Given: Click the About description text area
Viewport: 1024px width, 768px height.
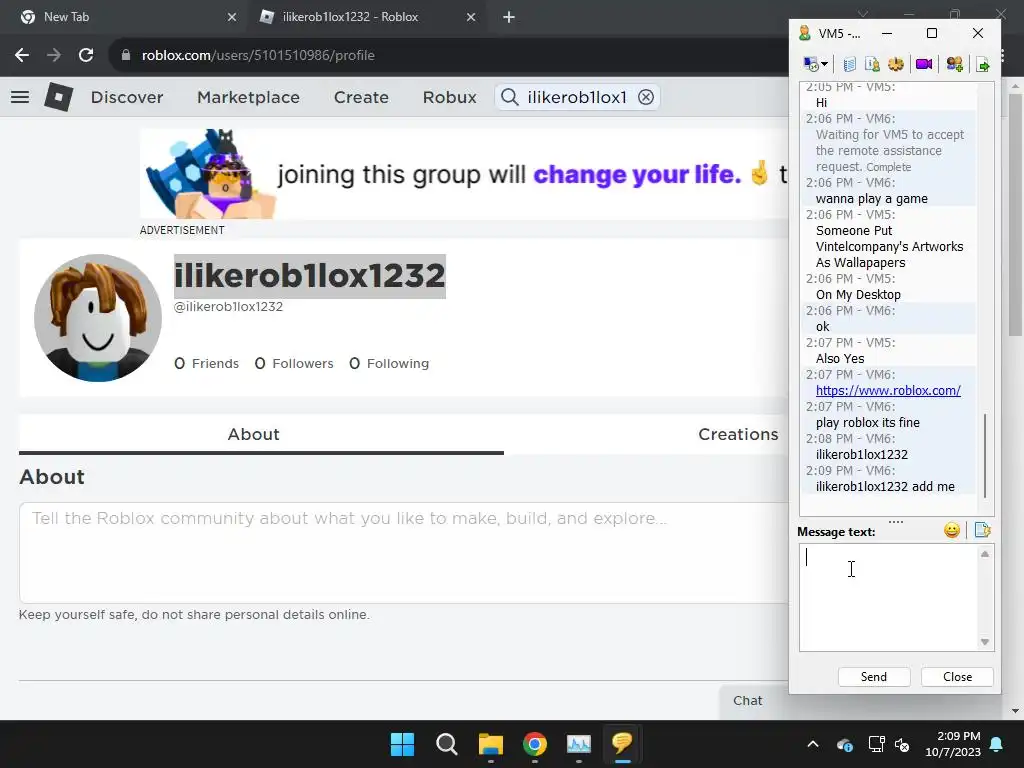Looking at the screenshot, I should 404,552.
